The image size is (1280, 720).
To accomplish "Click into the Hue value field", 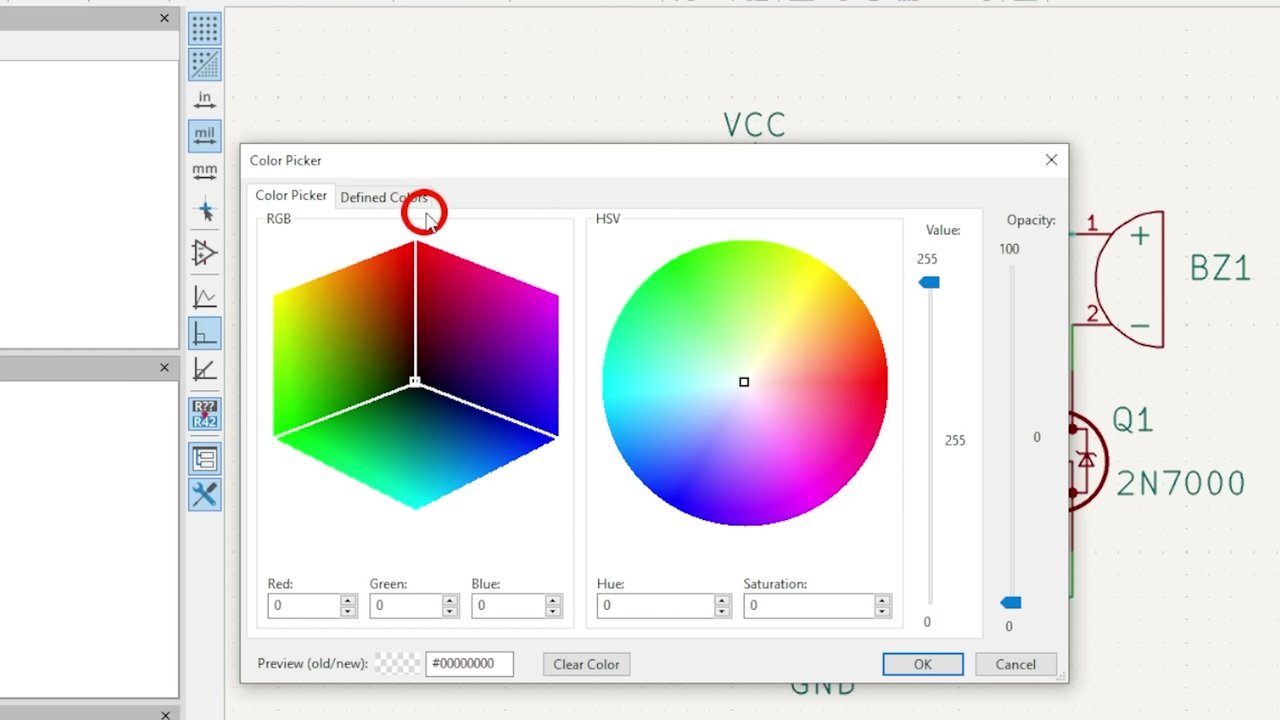I will pos(655,606).
